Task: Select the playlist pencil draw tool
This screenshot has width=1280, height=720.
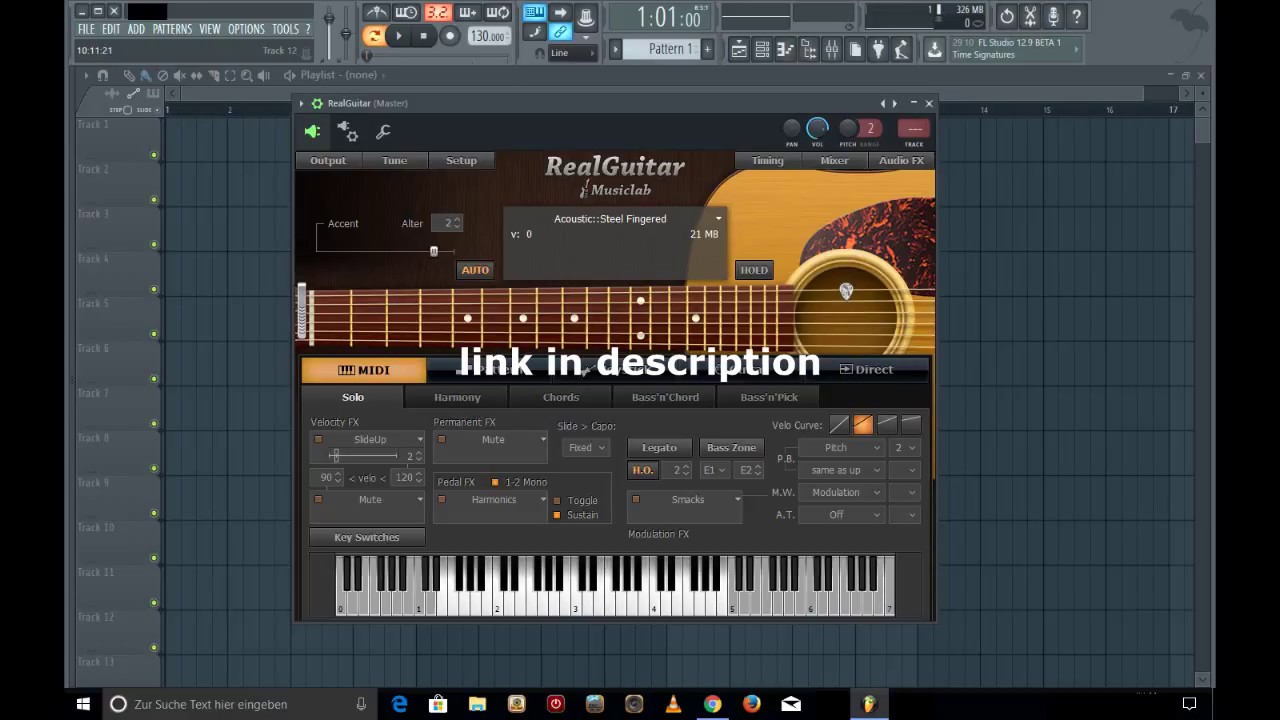Action: [129, 75]
